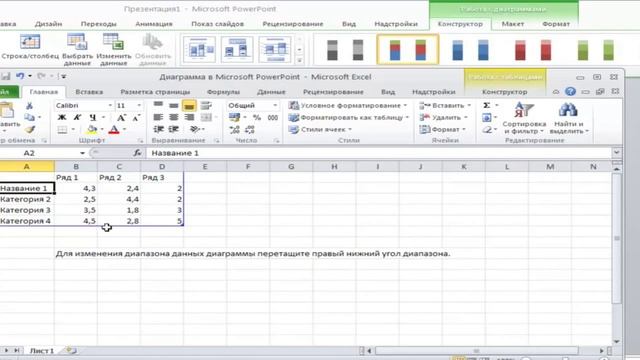This screenshot has height=360, width=640.
Task: Decrease indent in alignment group
Action: pos(158,129)
